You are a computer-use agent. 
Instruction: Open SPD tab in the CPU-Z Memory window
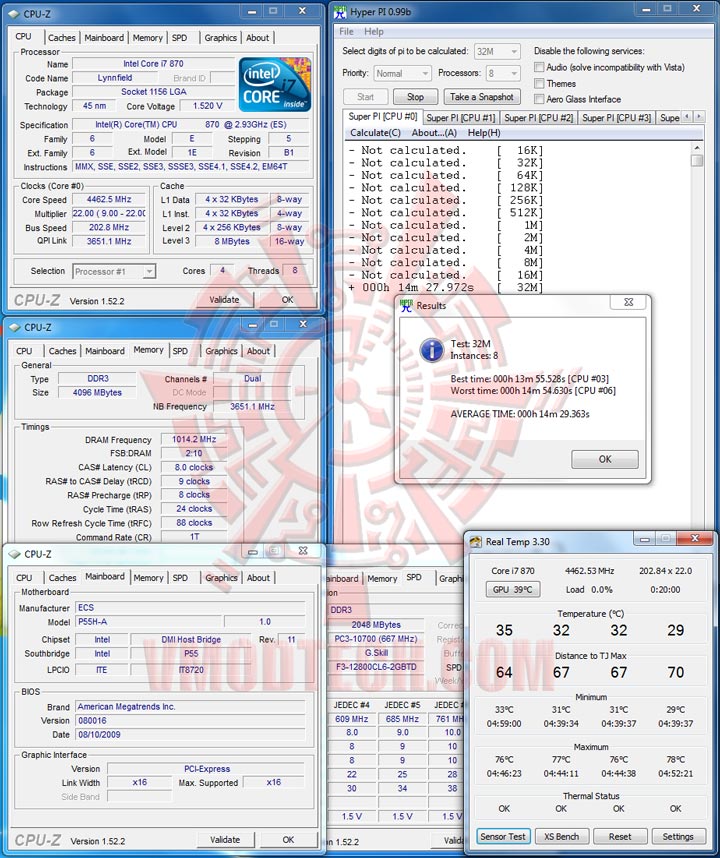point(180,351)
